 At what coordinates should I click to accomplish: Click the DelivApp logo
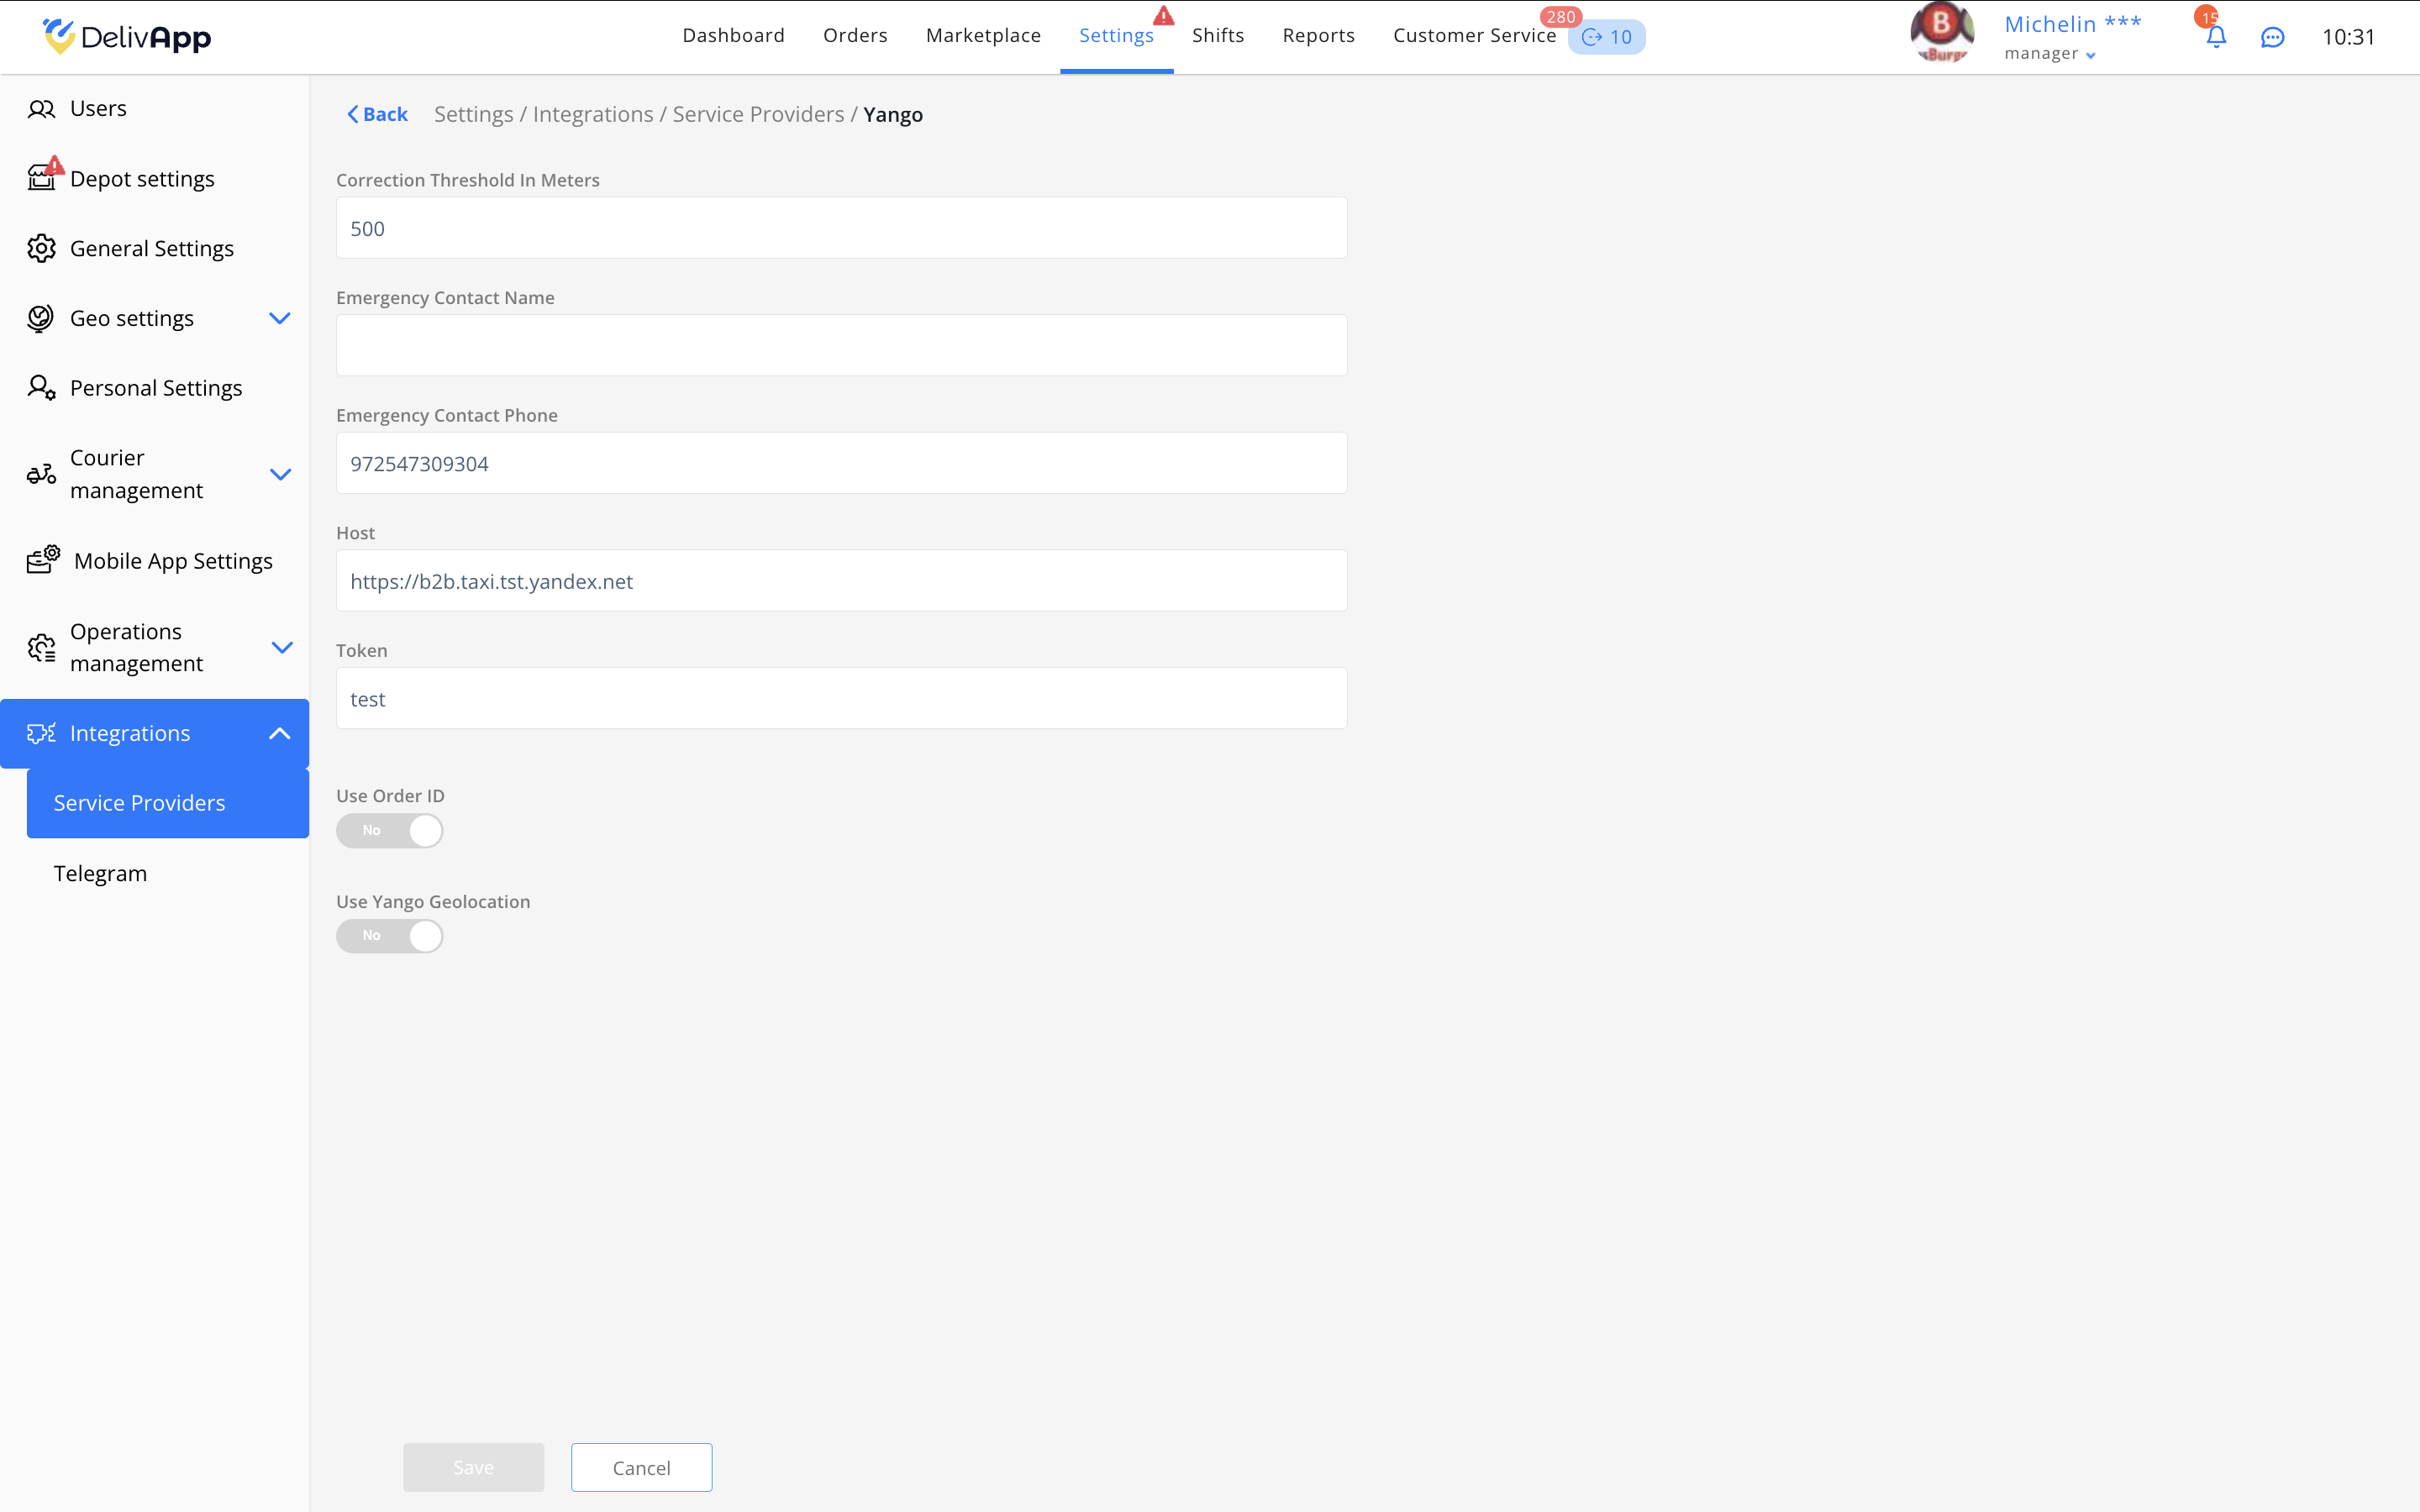coord(127,37)
